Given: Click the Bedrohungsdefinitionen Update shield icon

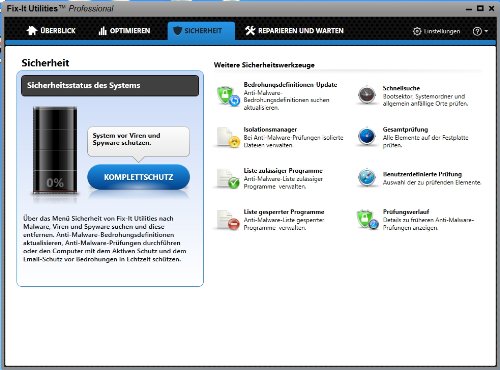Looking at the screenshot, I should click(228, 96).
